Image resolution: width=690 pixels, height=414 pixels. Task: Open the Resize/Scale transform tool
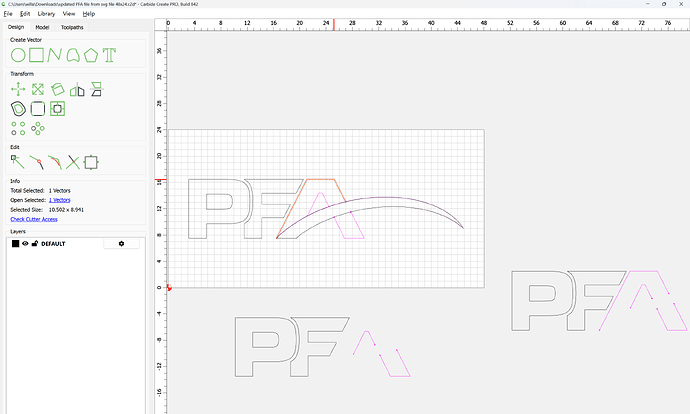tap(37, 89)
